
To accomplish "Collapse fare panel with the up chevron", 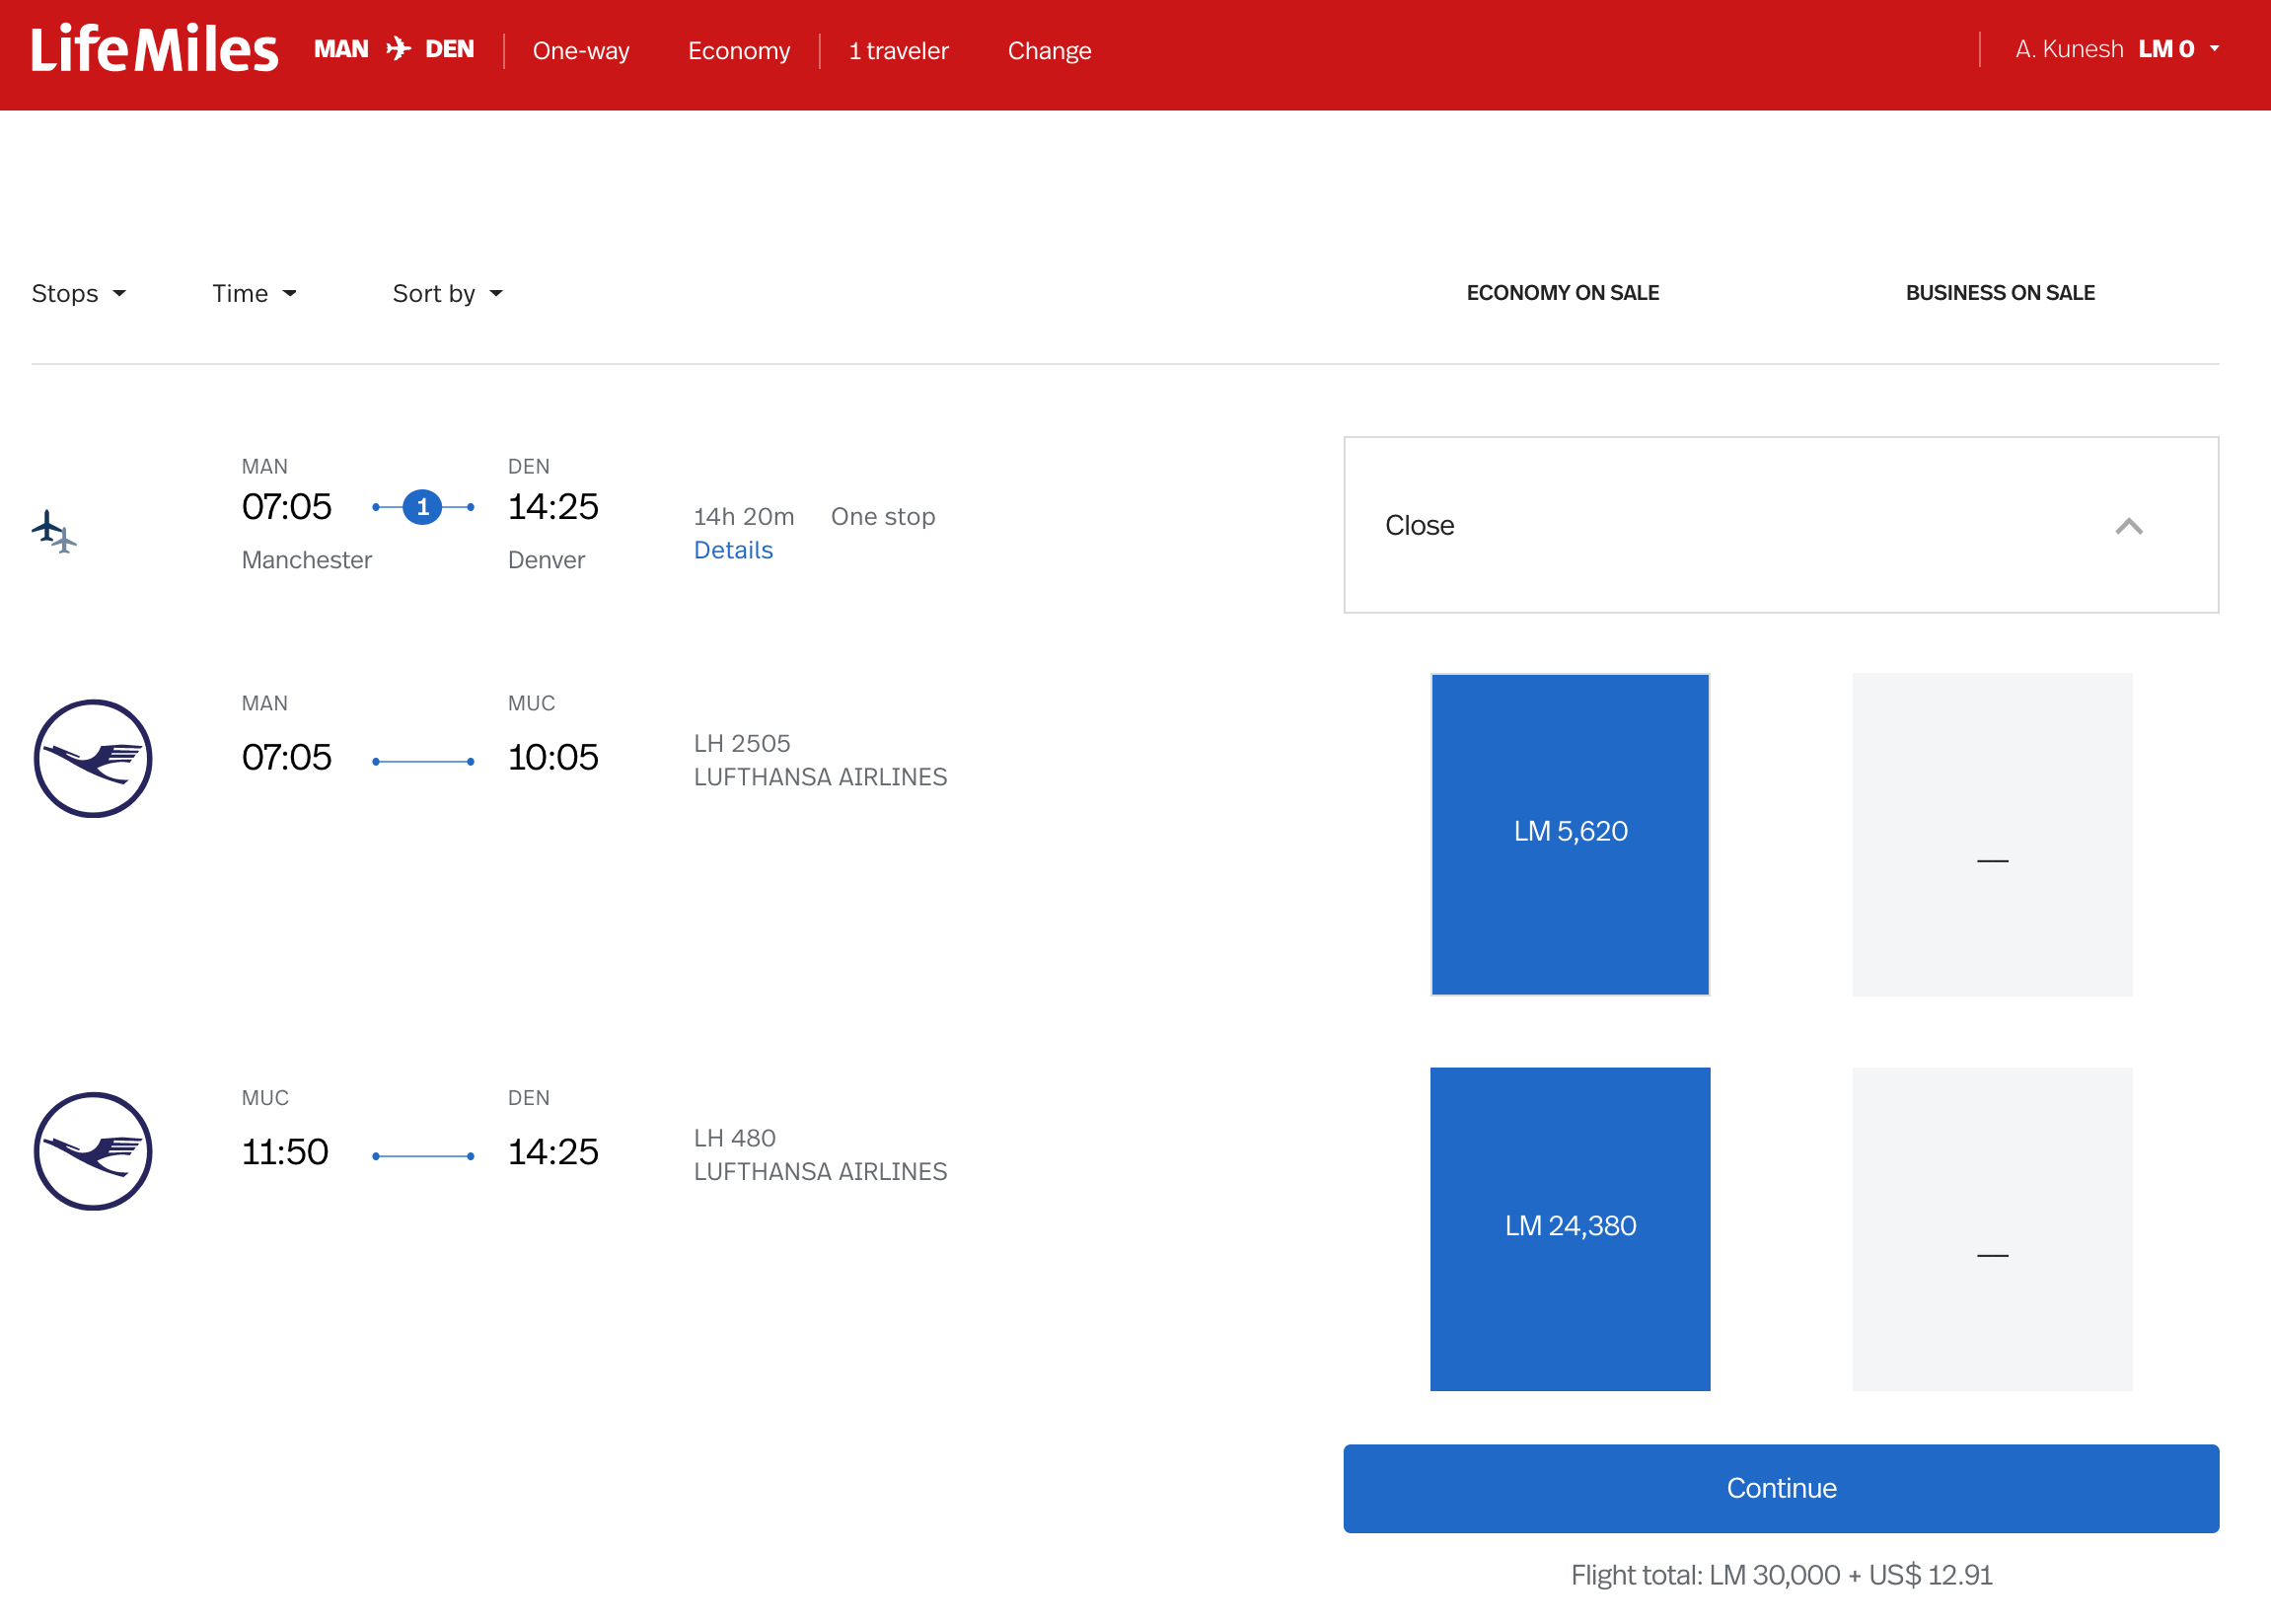I will pos(2129,526).
